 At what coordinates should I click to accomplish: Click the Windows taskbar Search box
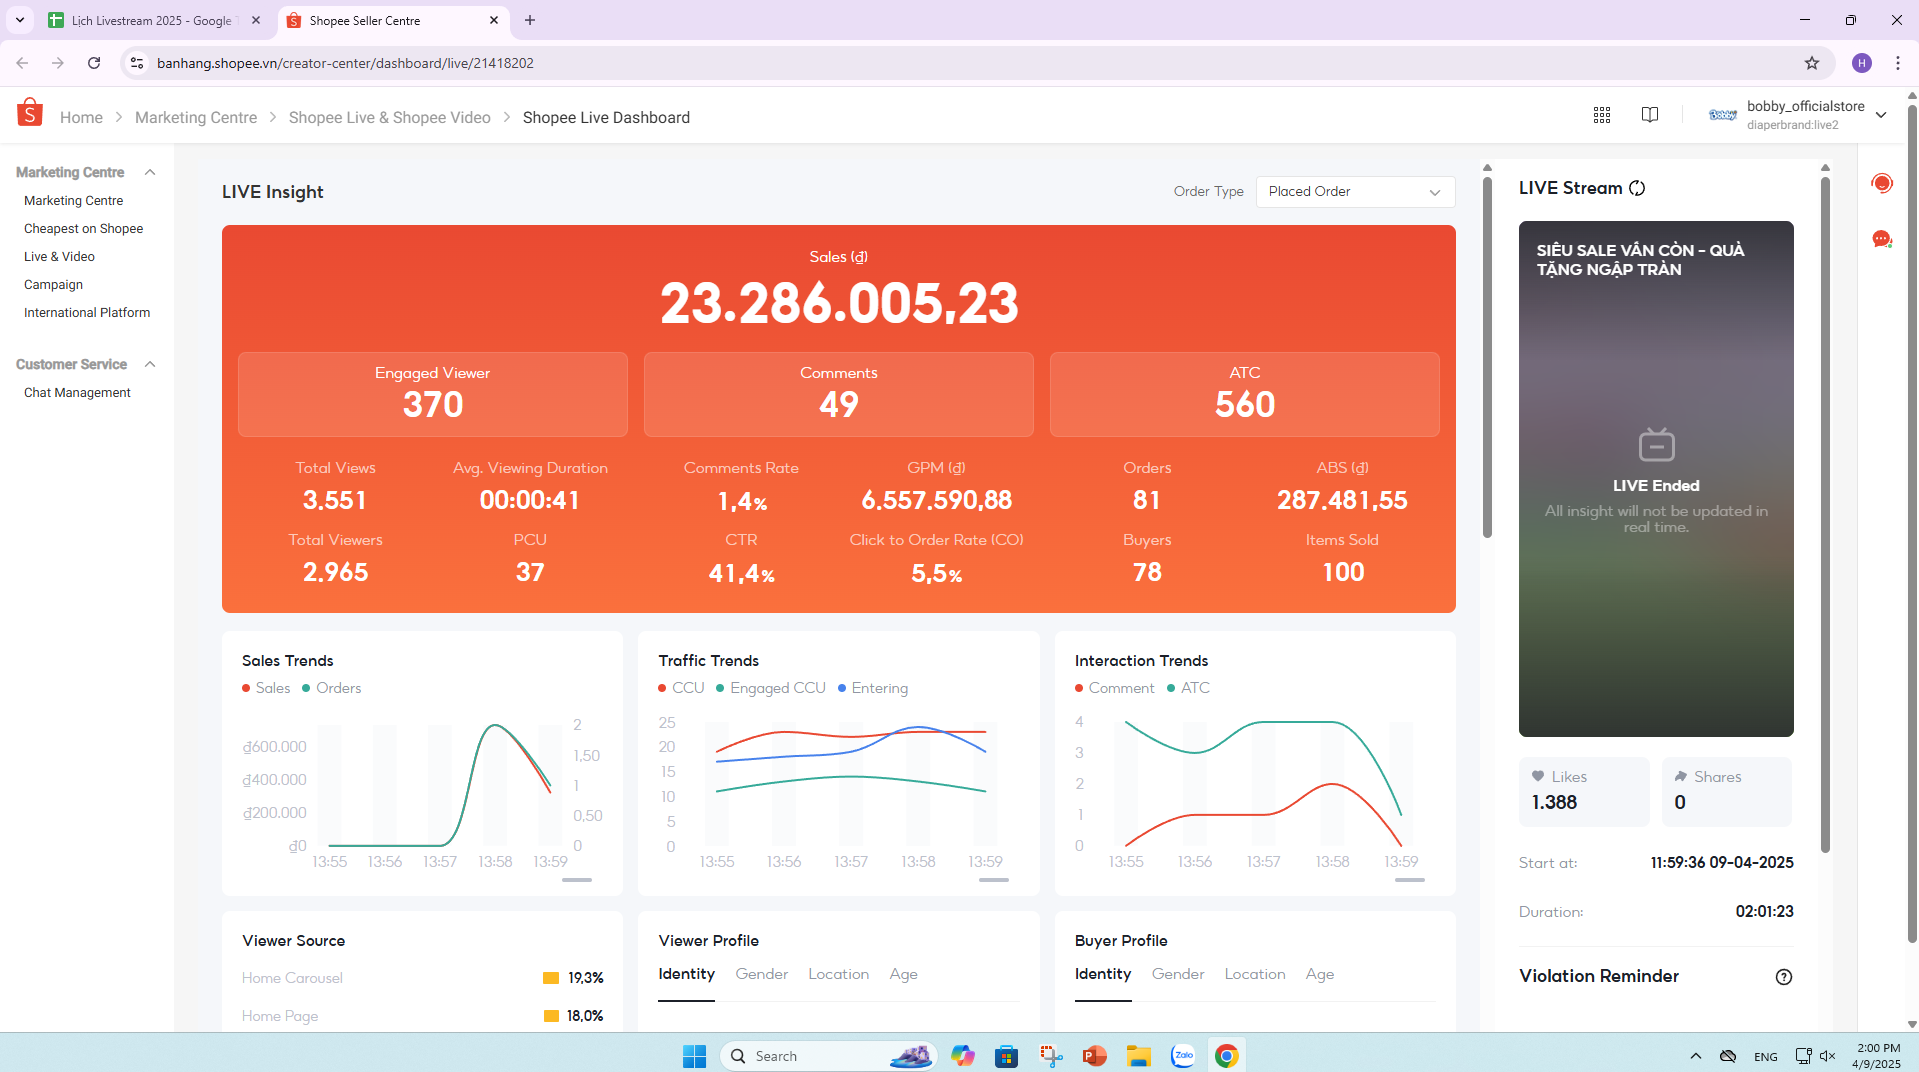[828, 1056]
